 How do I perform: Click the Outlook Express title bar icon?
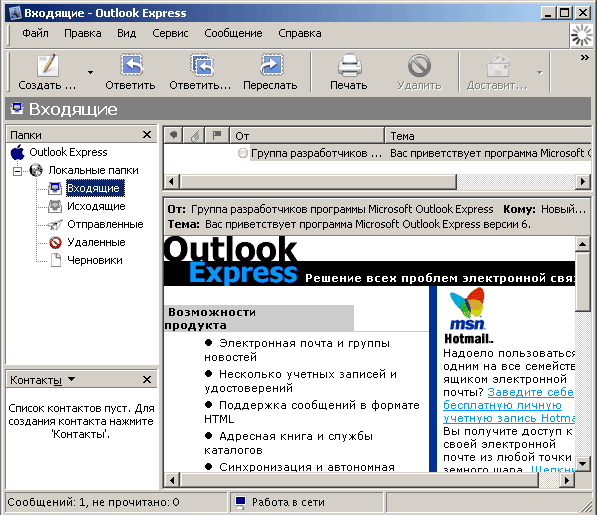pos(15,13)
